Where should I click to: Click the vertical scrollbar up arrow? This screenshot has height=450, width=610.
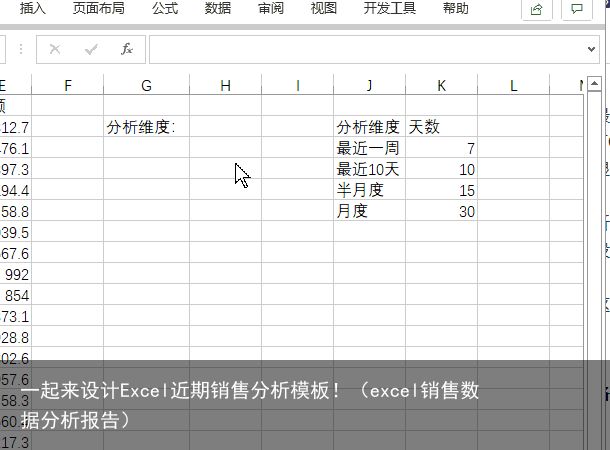point(594,84)
